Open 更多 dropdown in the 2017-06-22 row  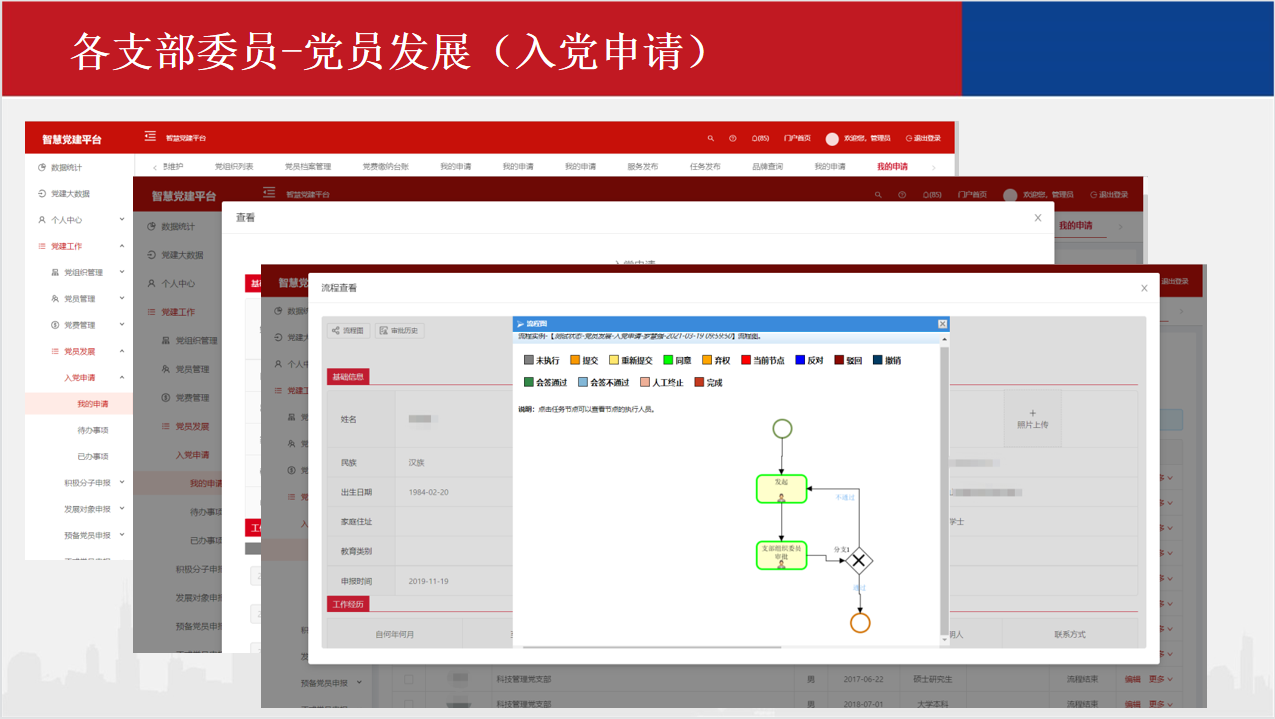[1159, 679]
